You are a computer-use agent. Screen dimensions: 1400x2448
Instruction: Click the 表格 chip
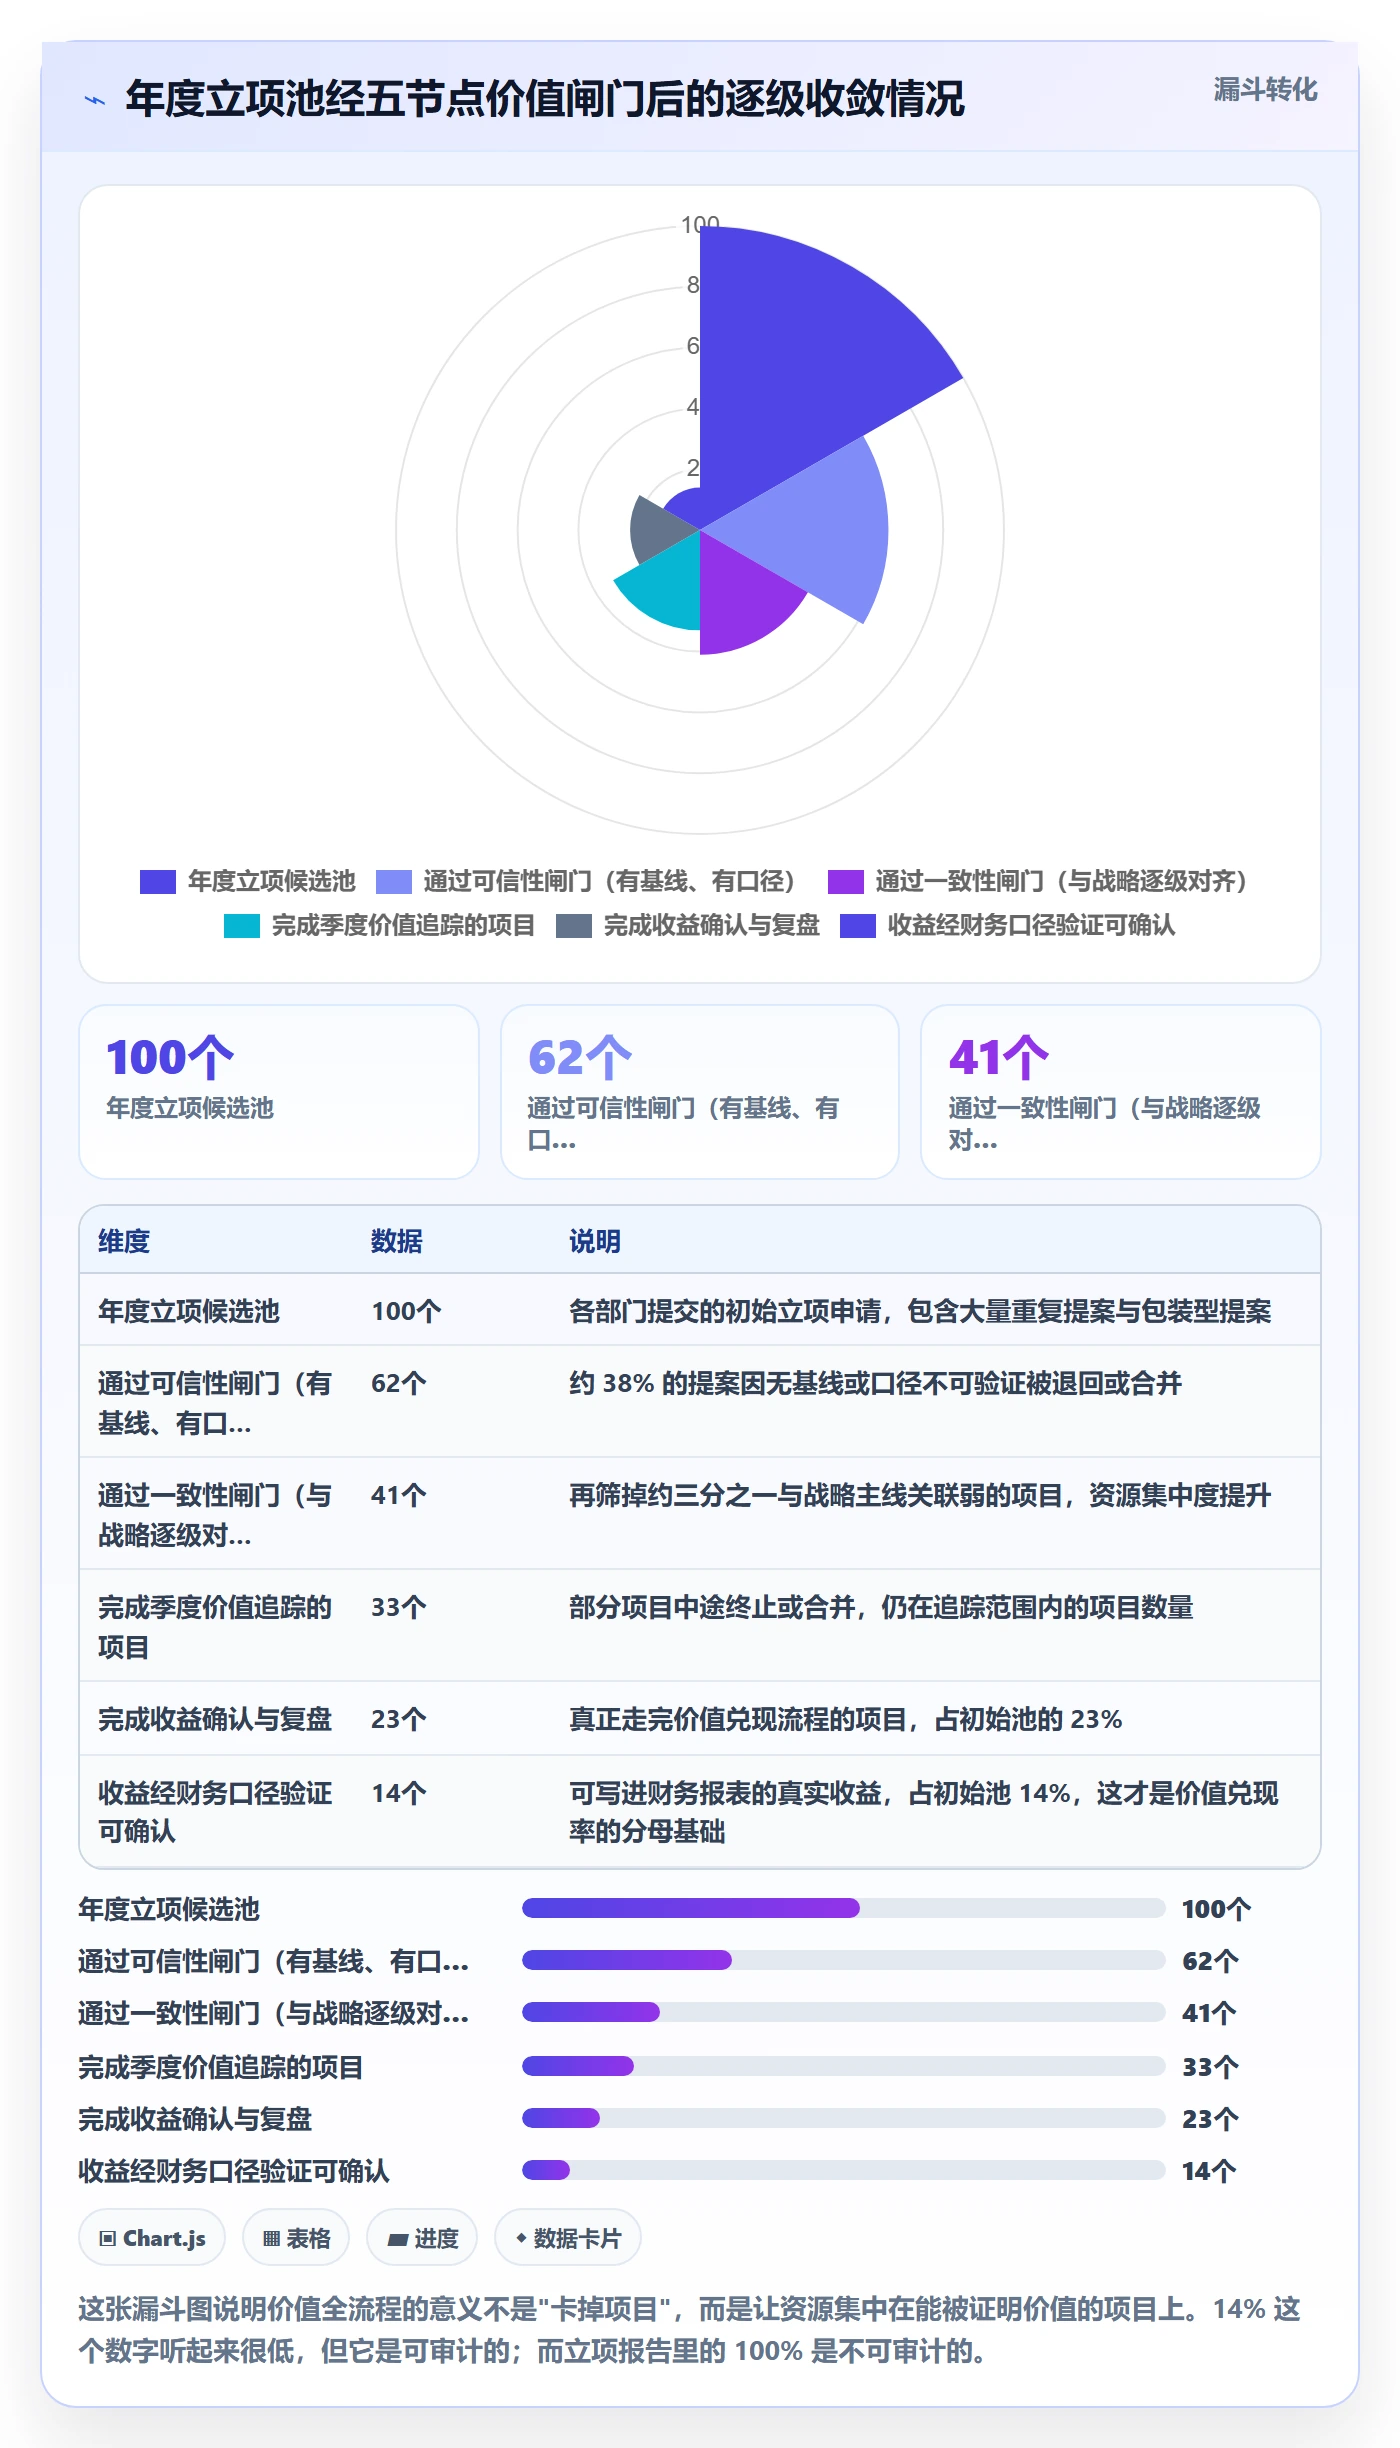pyautogui.click(x=296, y=2238)
